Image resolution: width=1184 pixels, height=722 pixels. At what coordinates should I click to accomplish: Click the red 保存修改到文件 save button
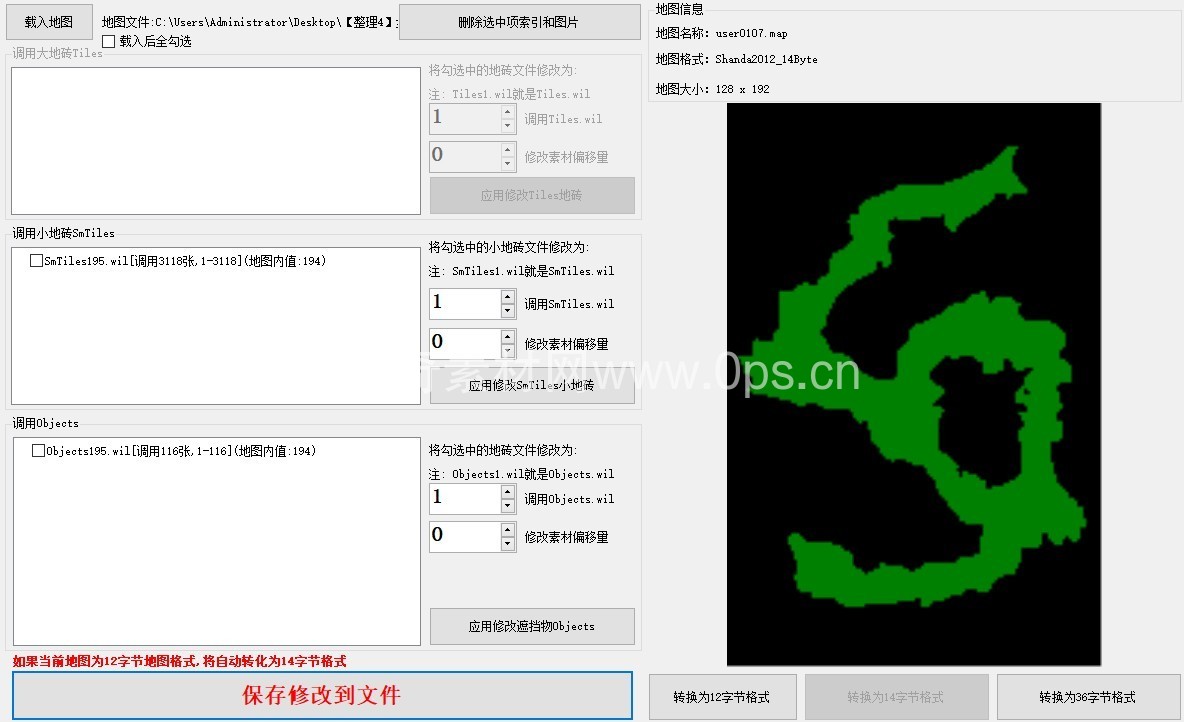click(x=322, y=696)
